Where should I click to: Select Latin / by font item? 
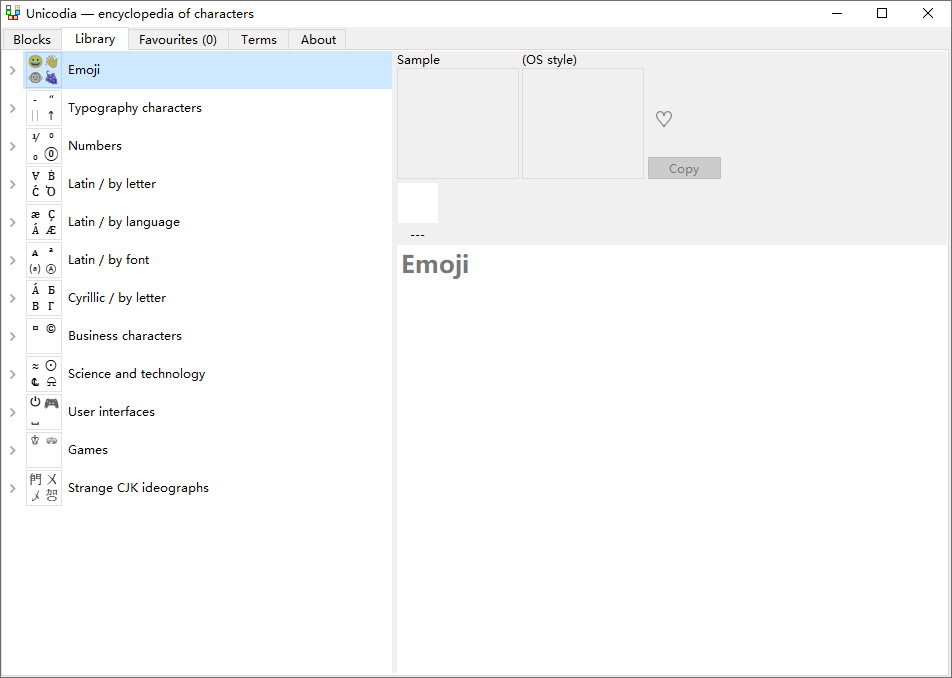pyautogui.click(x=108, y=260)
